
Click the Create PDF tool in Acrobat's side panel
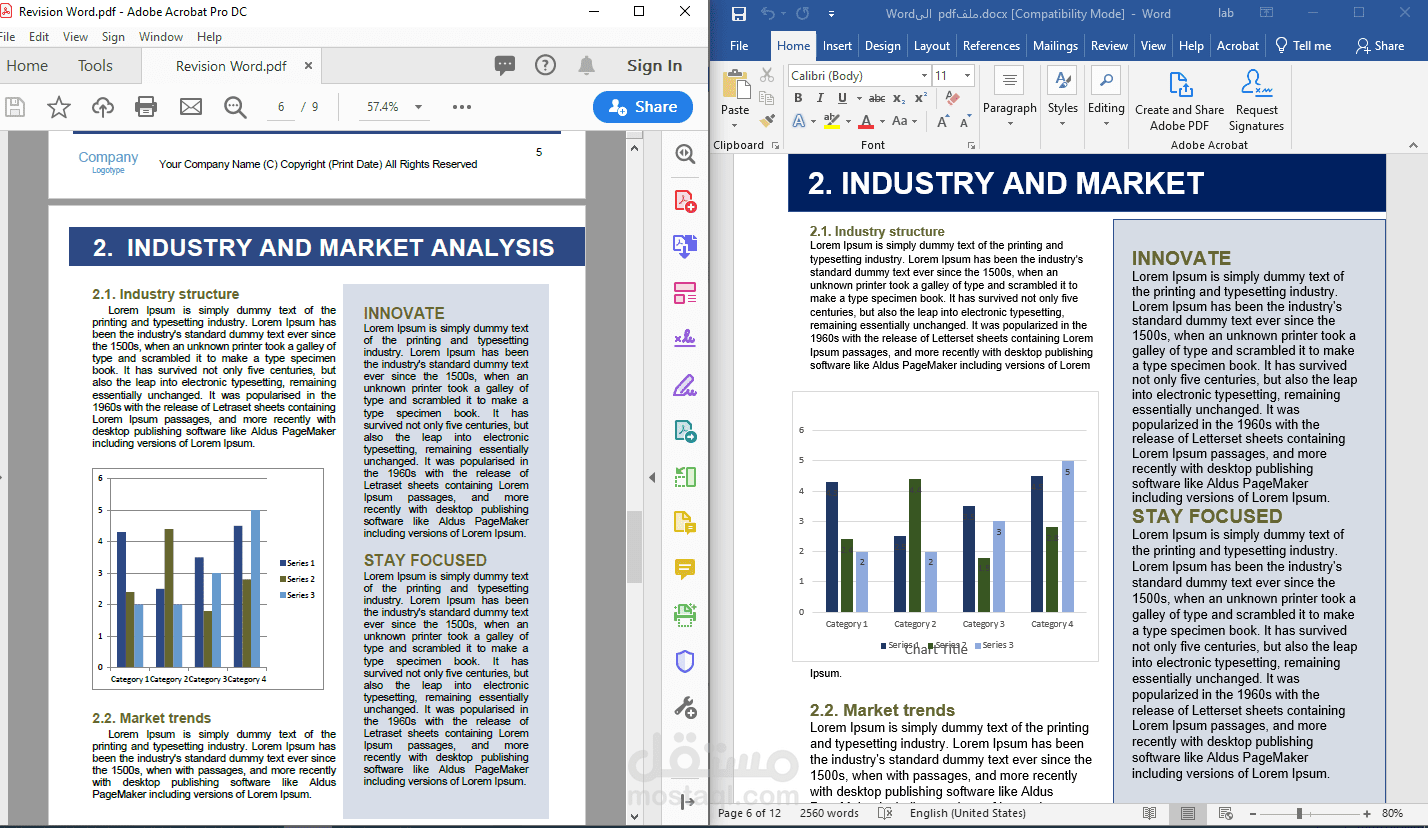(685, 200)
